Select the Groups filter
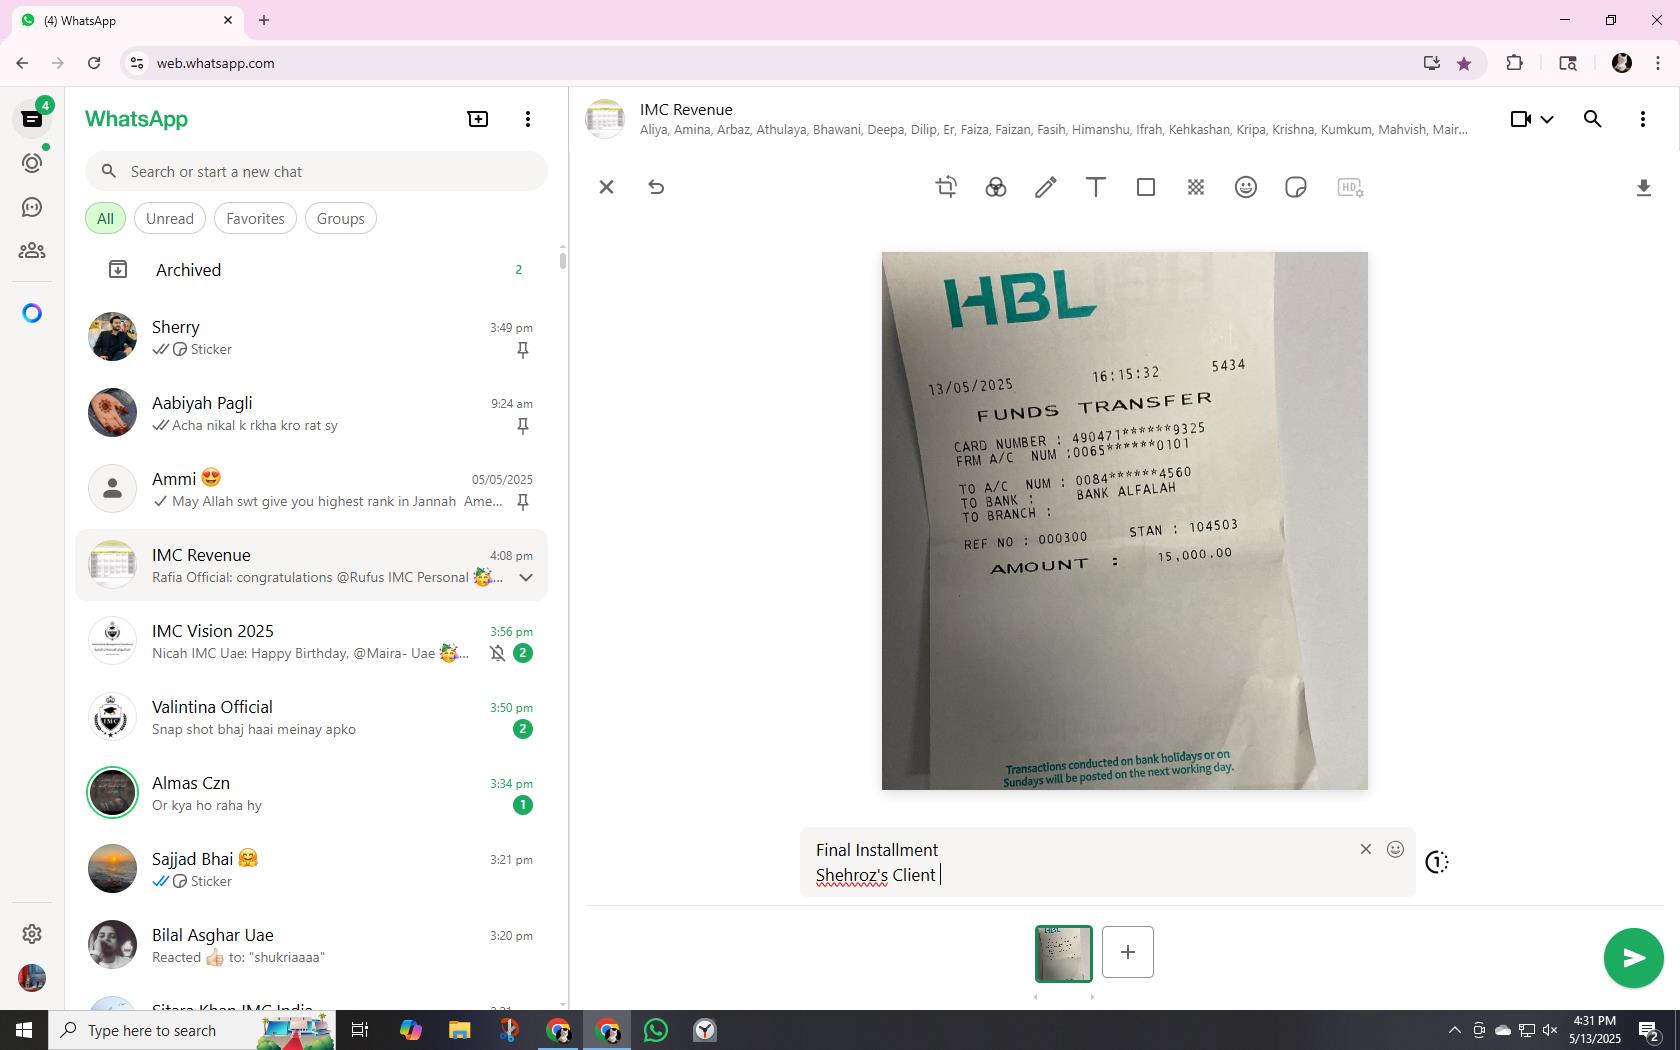 341,218
